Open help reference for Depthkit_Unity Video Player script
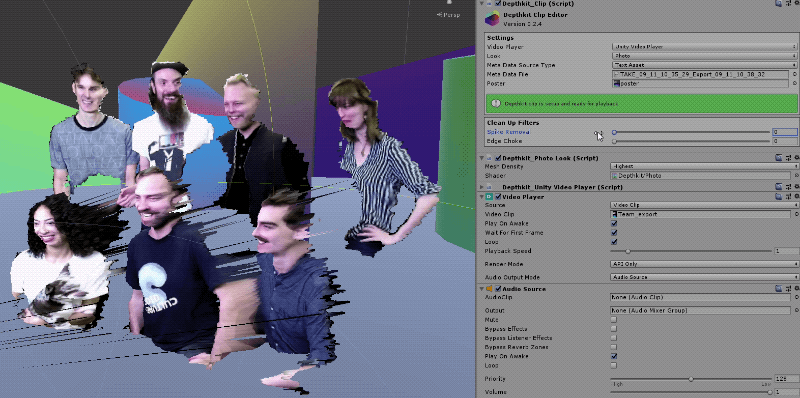 coord(778,187)
